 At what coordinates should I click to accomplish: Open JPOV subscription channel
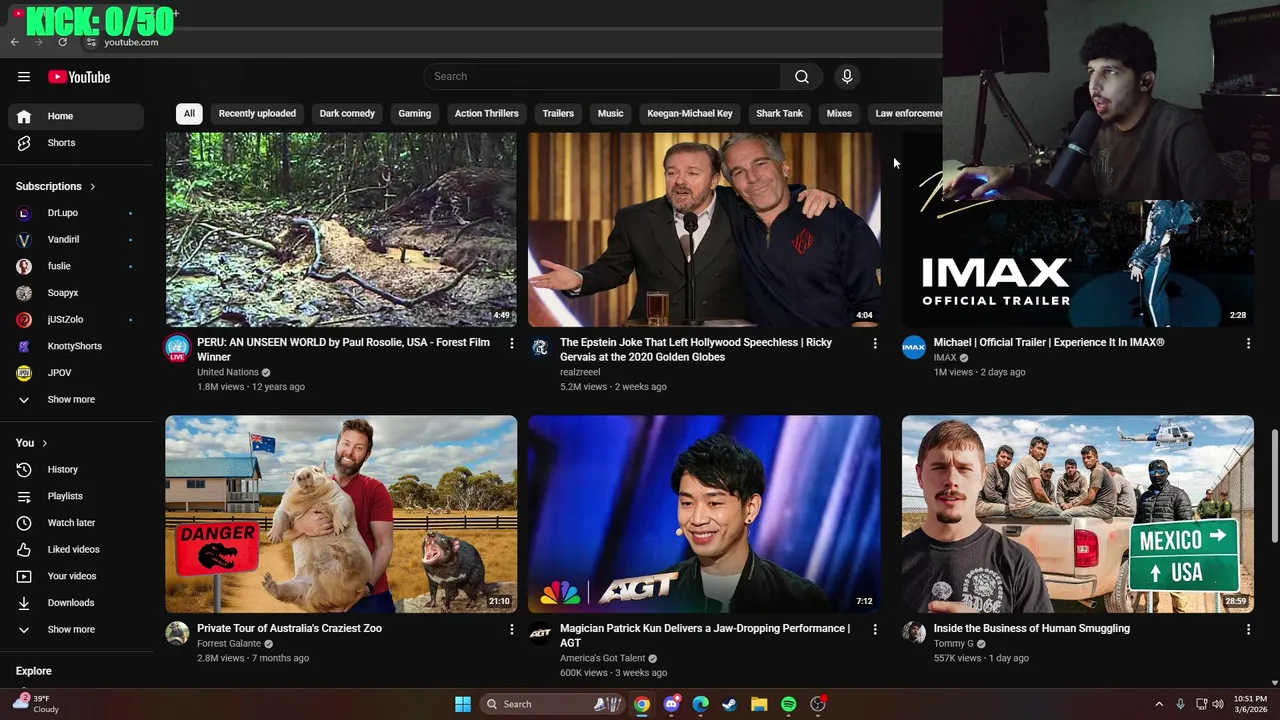click(x=76, y=373)
